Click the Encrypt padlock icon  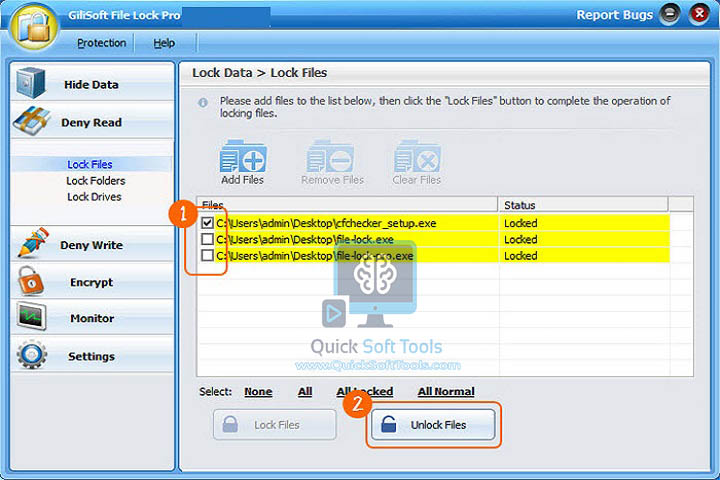click(30, 281)
